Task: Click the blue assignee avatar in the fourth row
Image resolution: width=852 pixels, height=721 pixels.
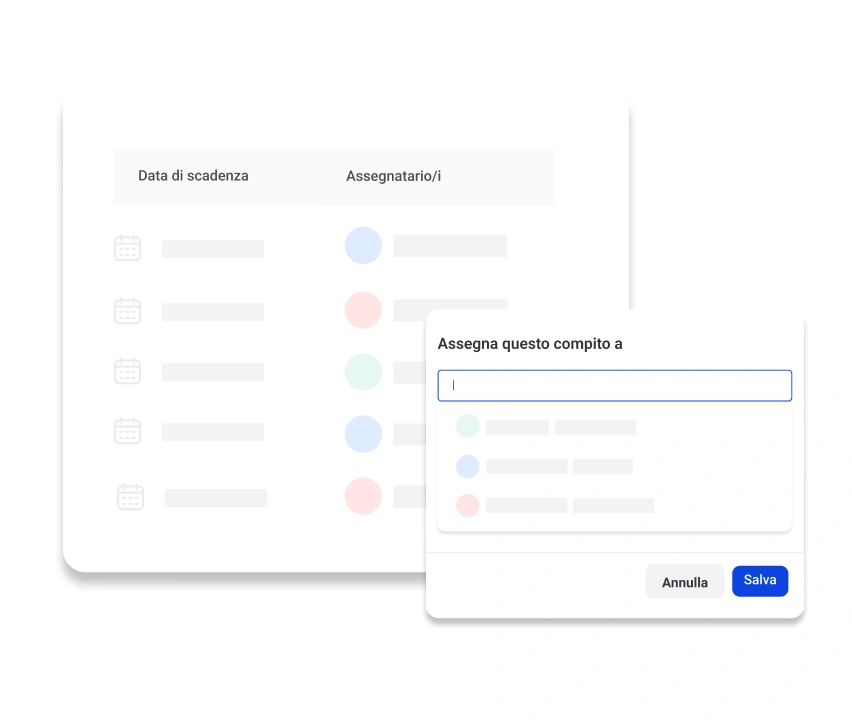Action: (363, 434)
